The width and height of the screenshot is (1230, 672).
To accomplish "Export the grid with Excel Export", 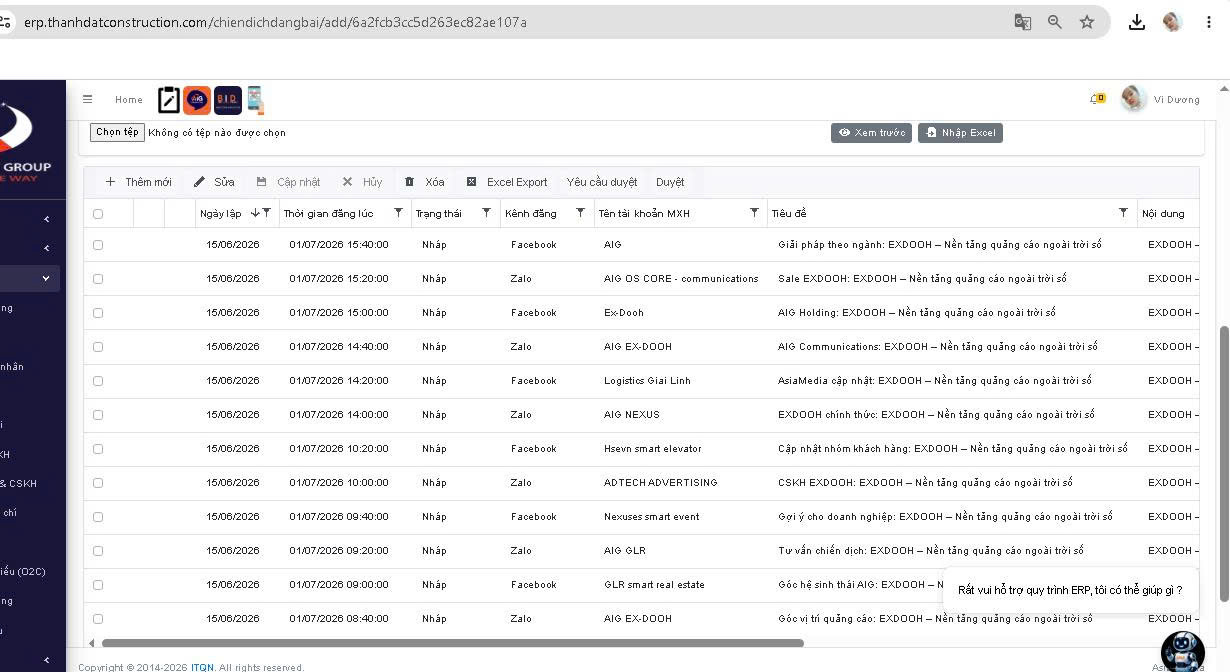I will click(507, 182).
